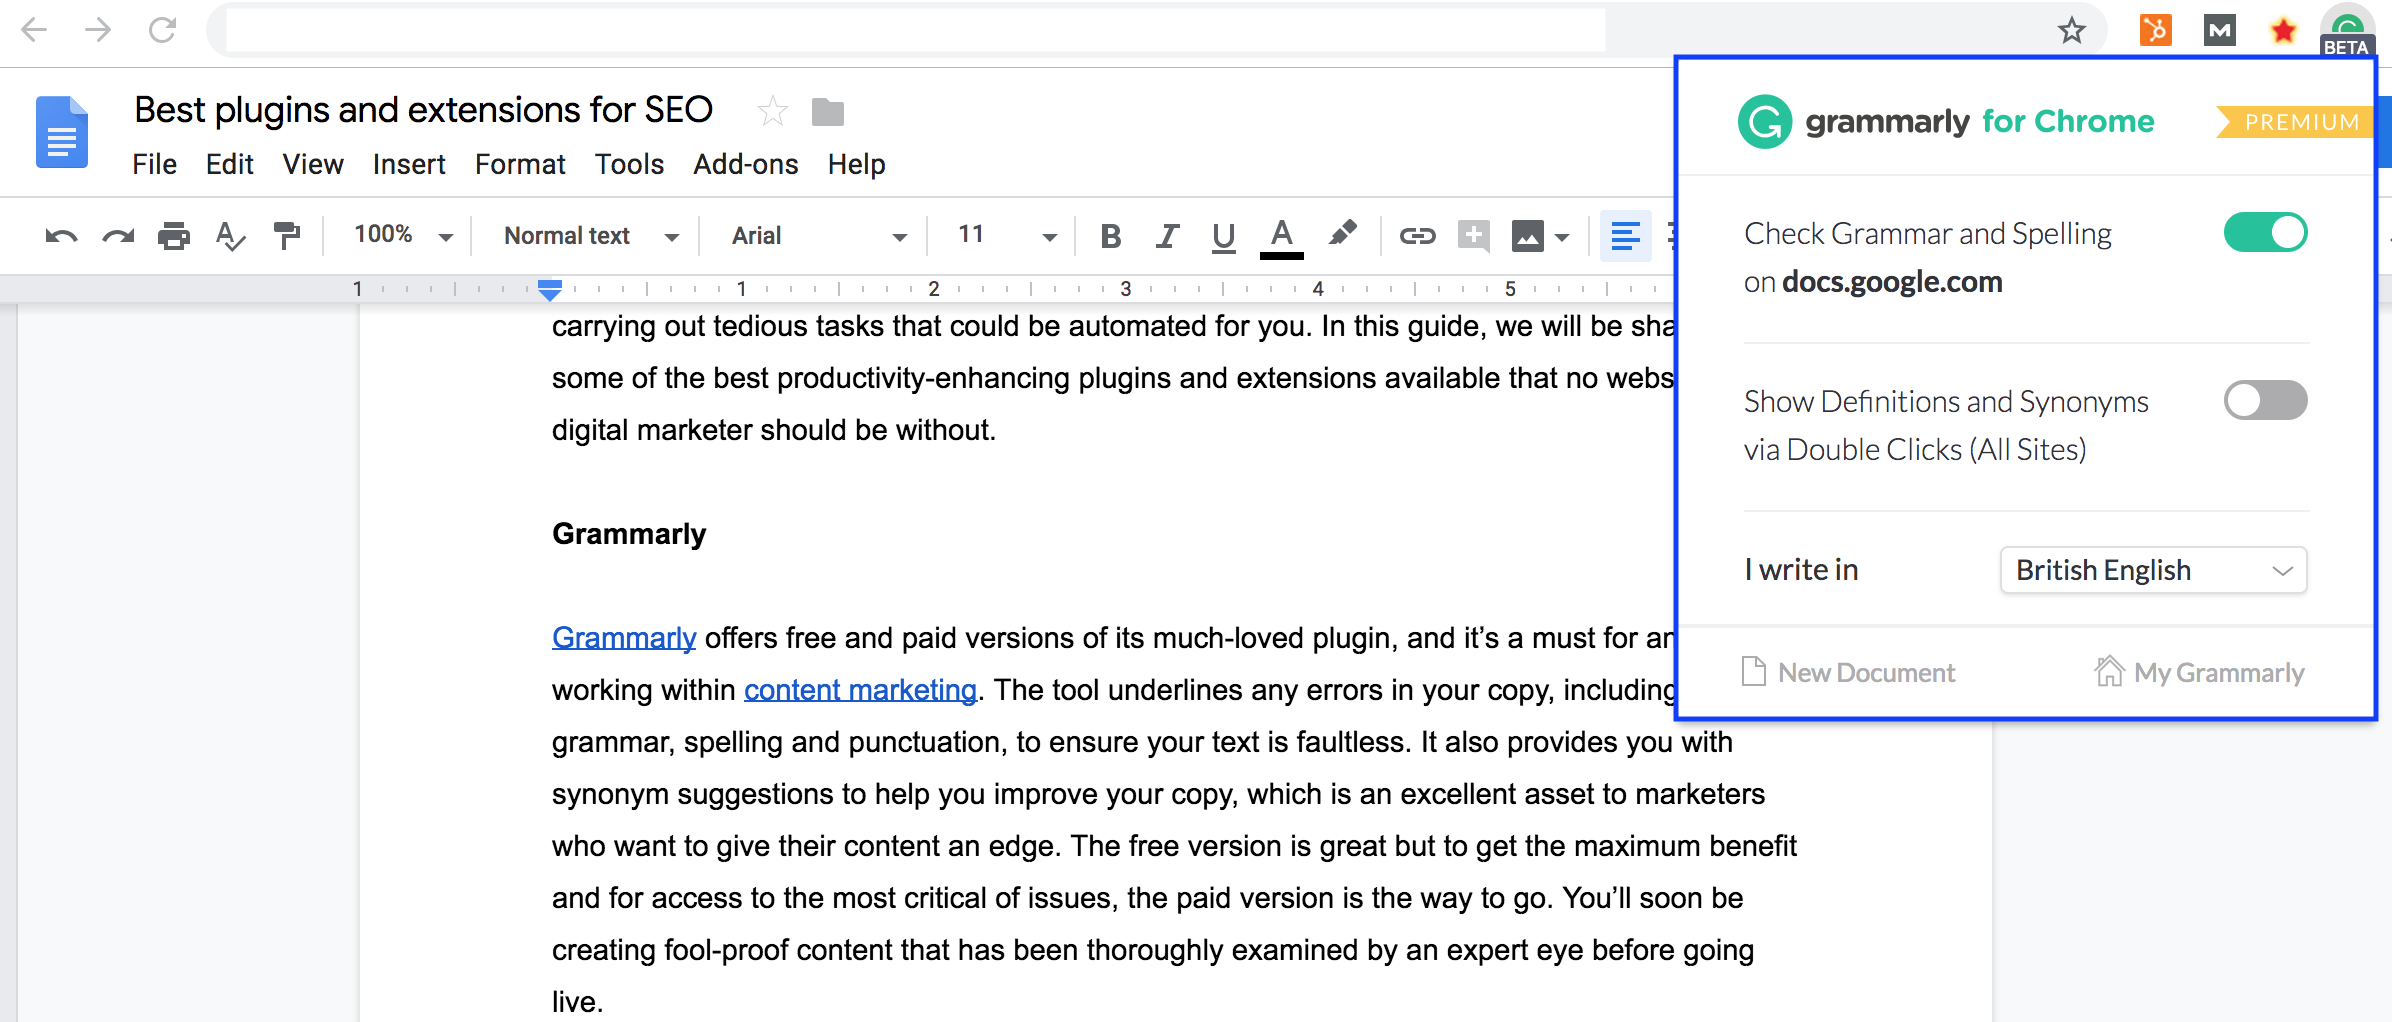Apply italic formatting
The width and height of the screenshot is (2392, 1022).
[1166, 236]
